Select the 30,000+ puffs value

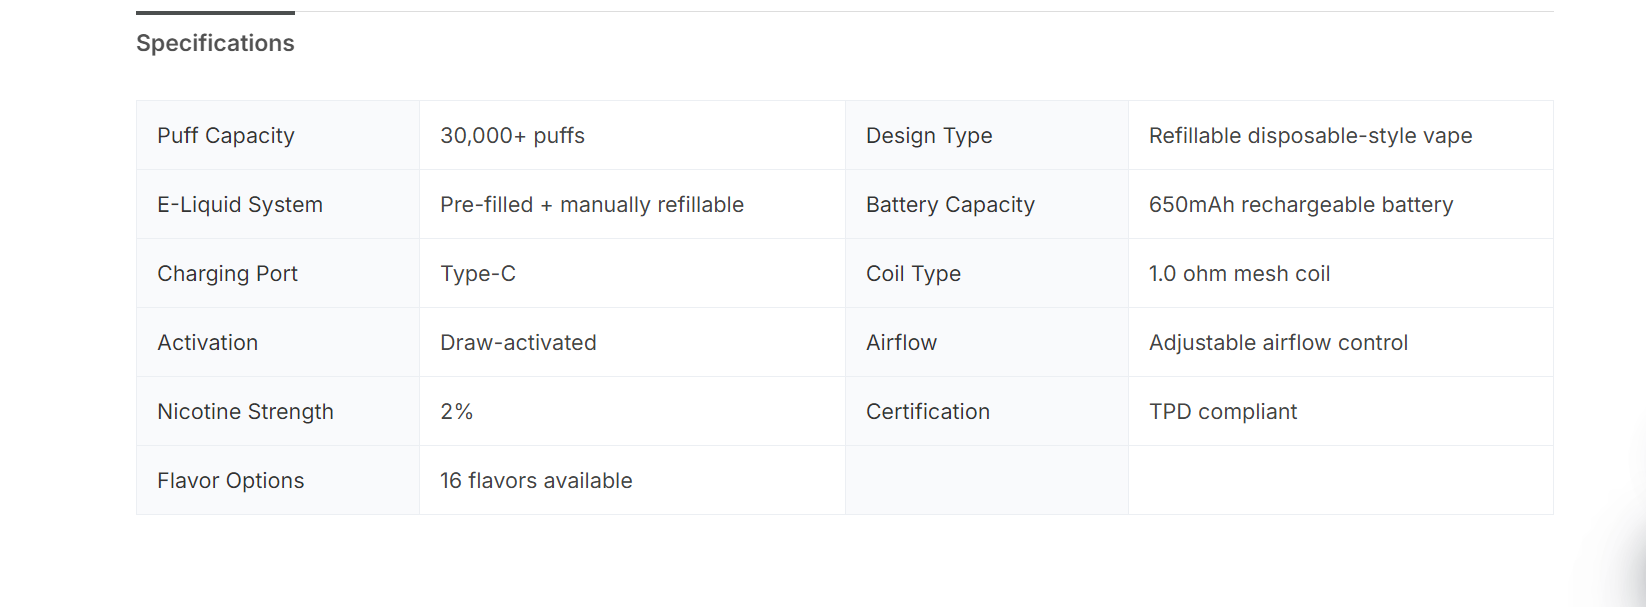512,136
